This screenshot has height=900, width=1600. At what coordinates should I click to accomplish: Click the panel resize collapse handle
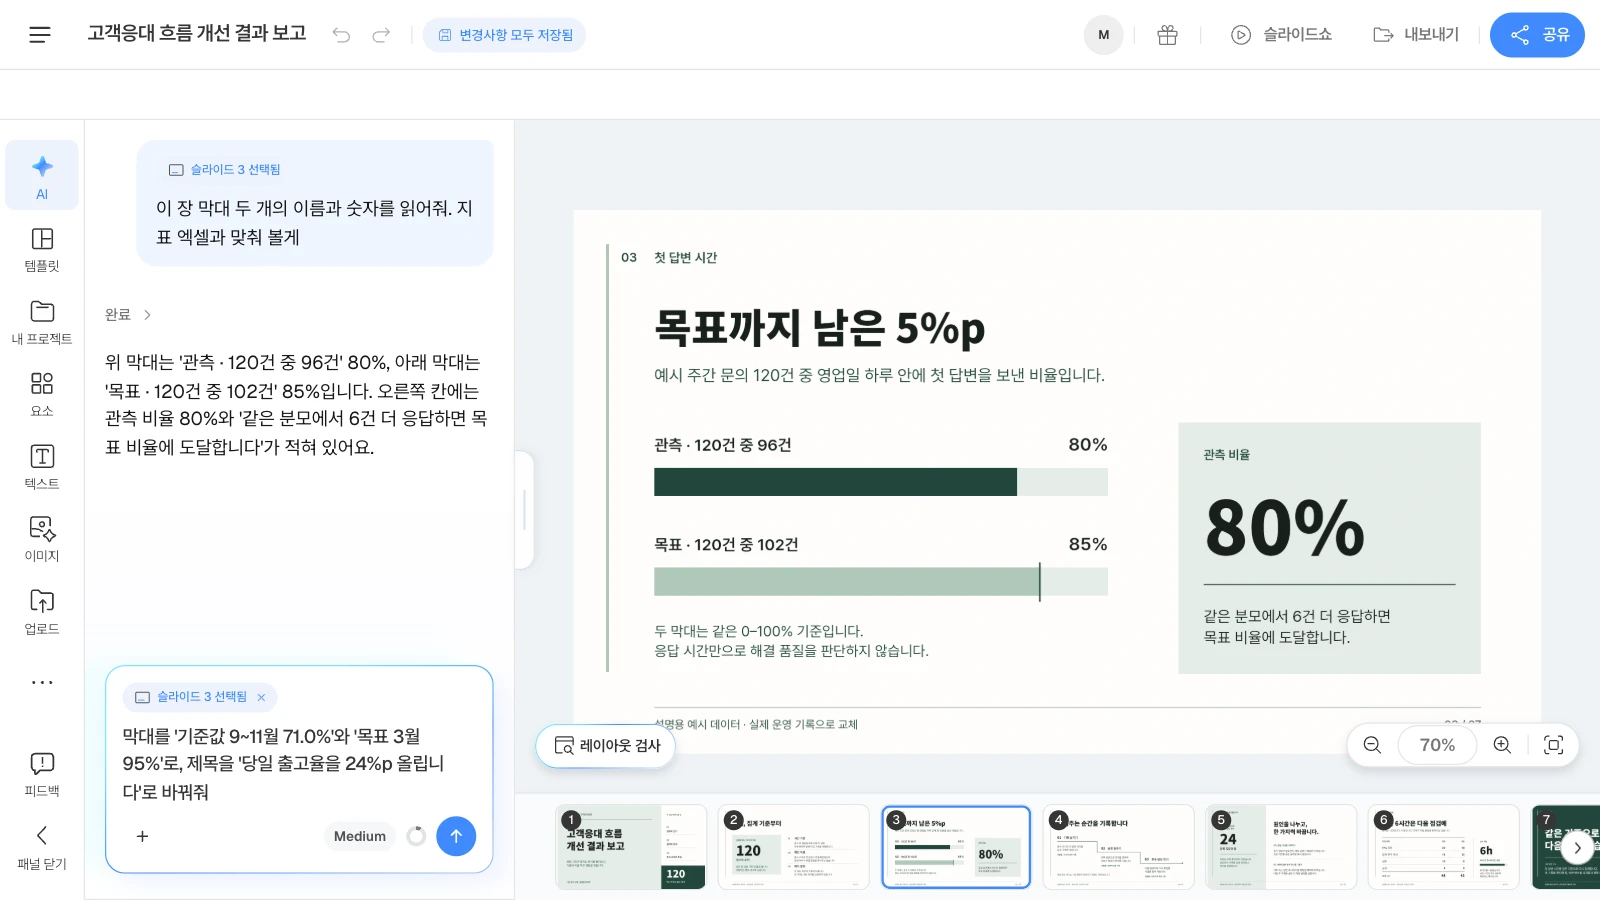524,510
